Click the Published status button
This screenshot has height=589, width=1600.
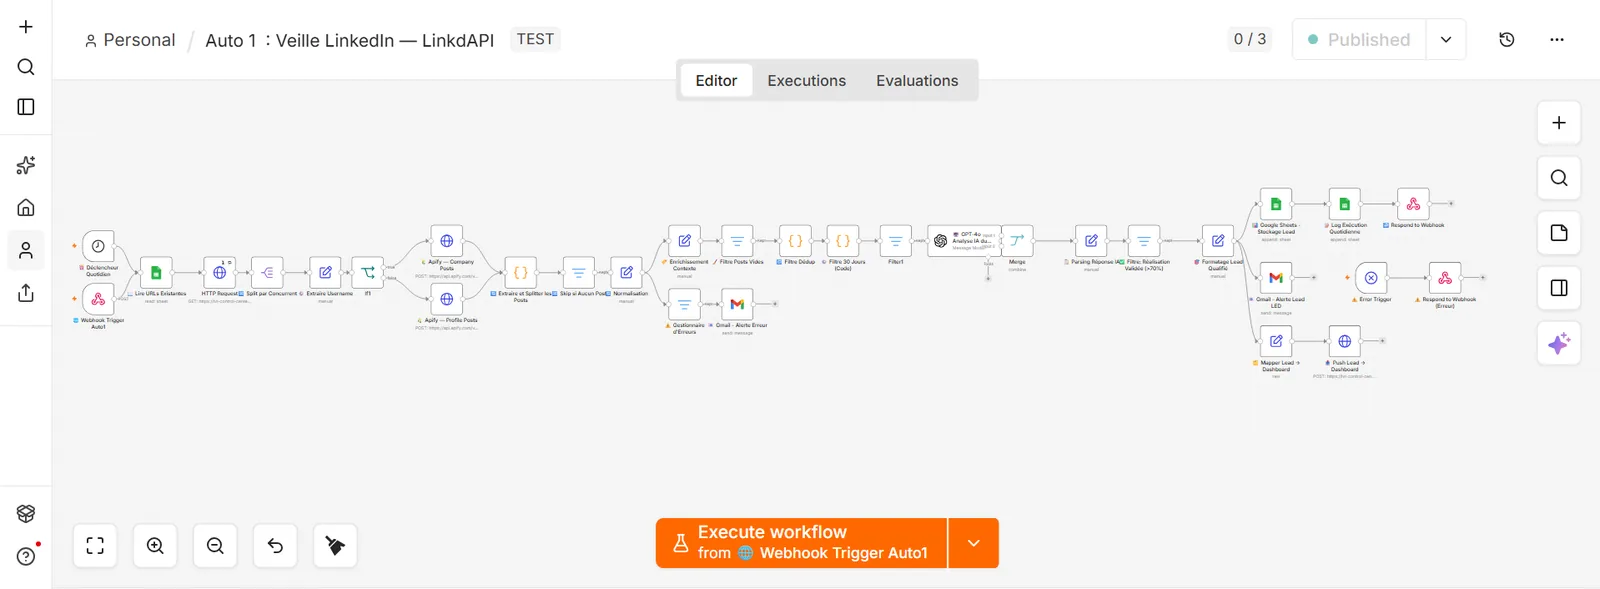(x=1359, y=40)
